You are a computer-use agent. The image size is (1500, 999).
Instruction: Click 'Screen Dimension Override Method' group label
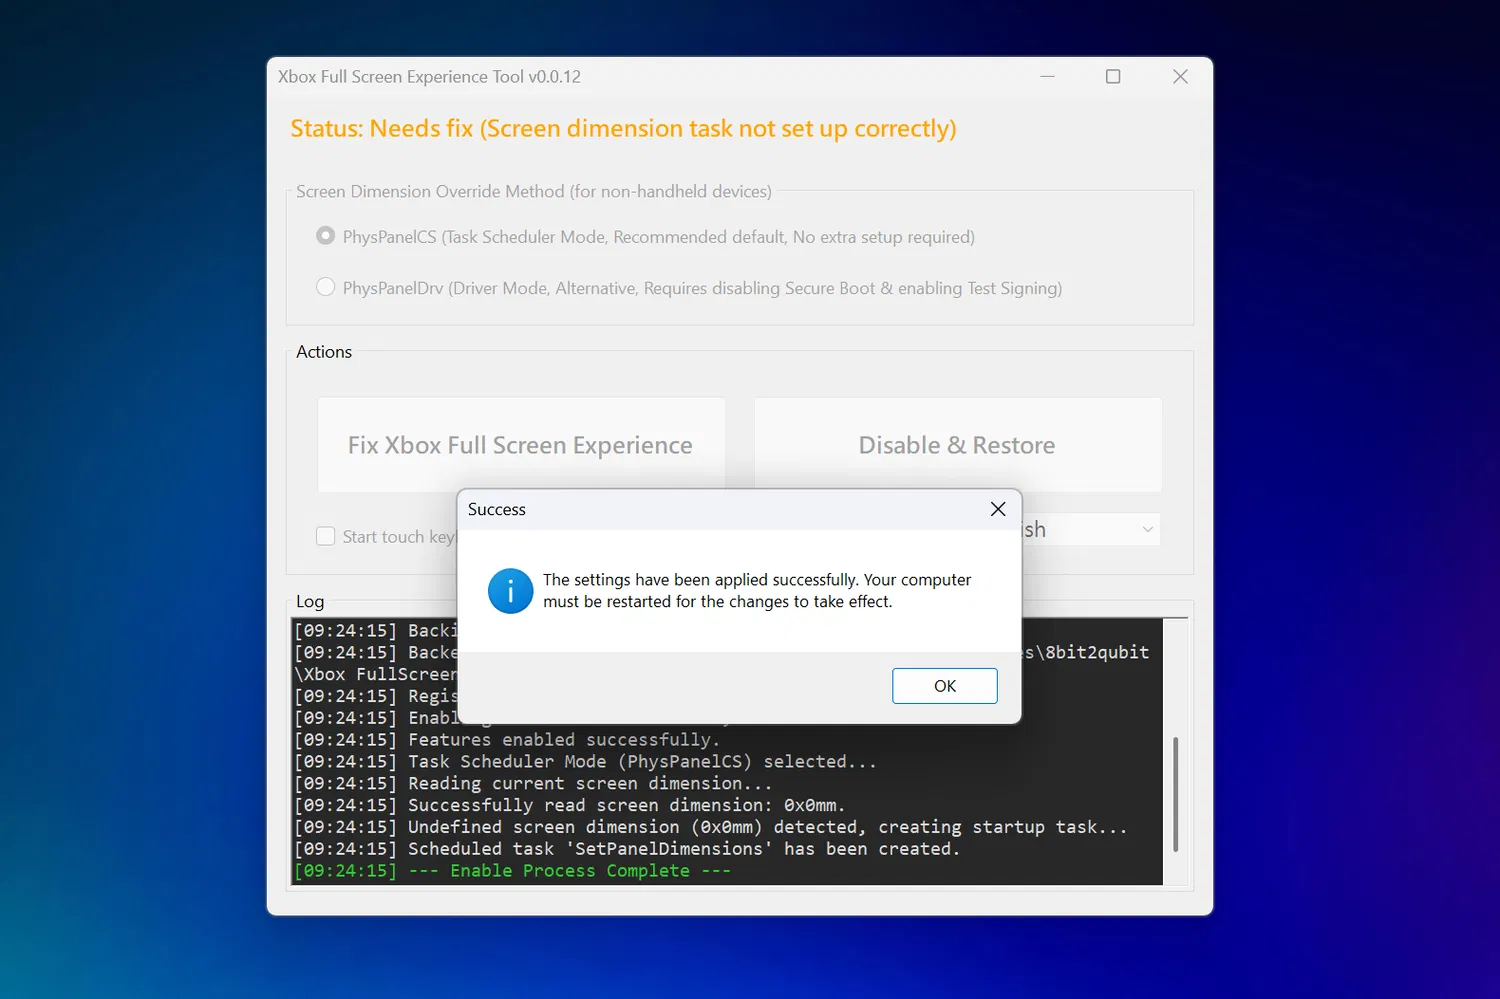(534, 191)
